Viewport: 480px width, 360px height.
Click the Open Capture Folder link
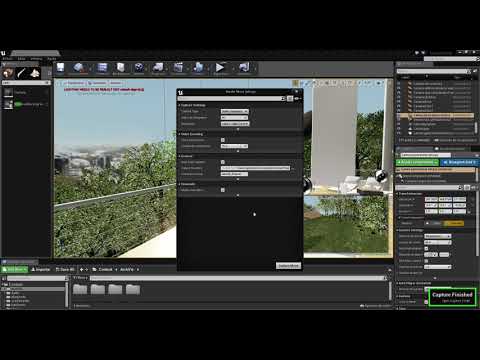click(456, 301)
